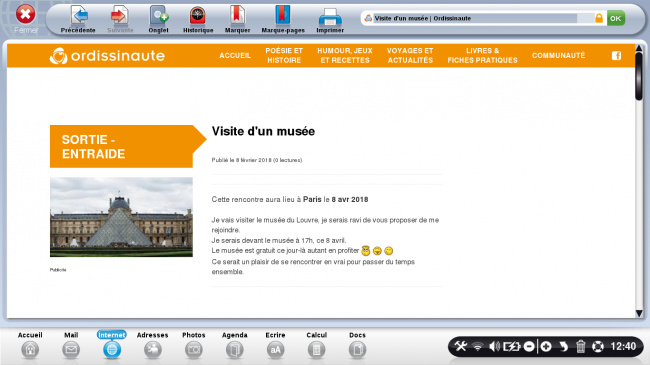The height and width of the screenshot is (365, 650).
Task: Click the address bar field
Action: tap(476, 18)
